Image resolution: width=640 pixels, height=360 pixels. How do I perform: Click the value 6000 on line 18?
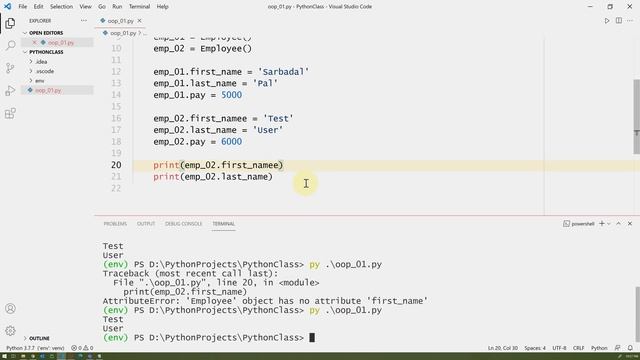[231, 142]
